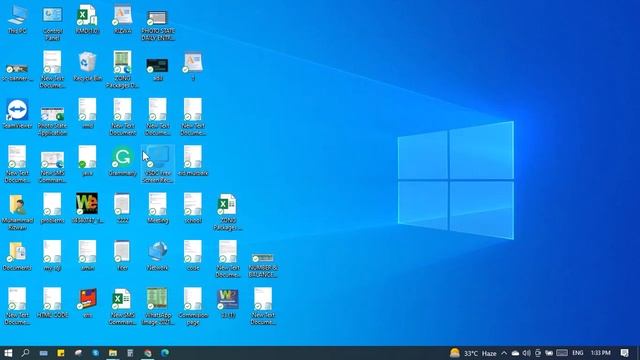Viewport: 640px width, 360px height.
Task: Select the Meeting text file icon
Action: 158,209
